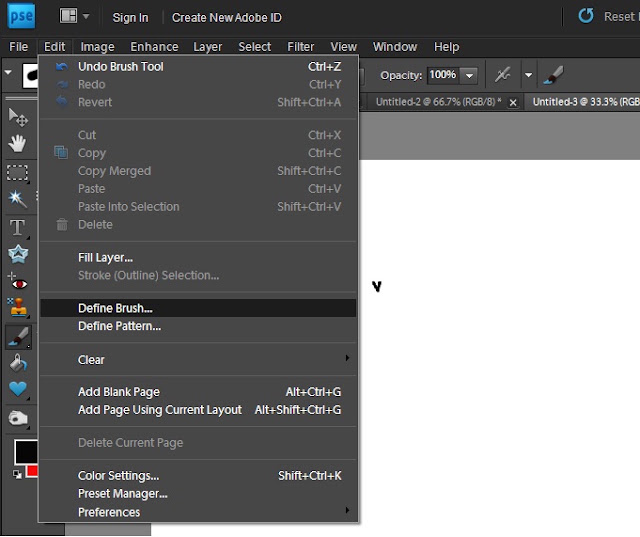Image resolution: width=640 pixels, height=537 pixels.
Task: Open the Image menu
Action: pos(97,47)
